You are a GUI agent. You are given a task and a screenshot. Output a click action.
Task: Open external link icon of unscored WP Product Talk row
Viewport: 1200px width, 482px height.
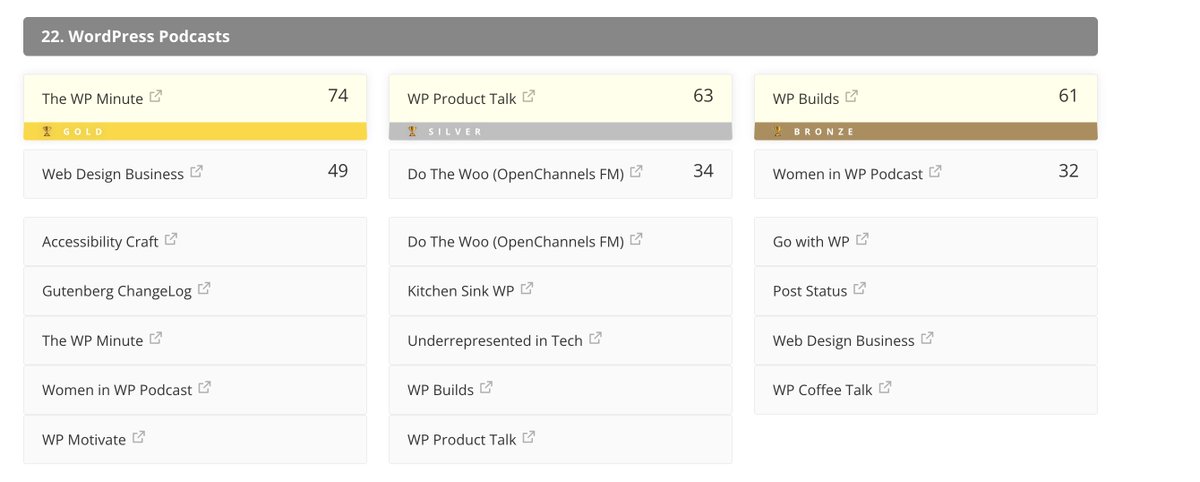529,437
